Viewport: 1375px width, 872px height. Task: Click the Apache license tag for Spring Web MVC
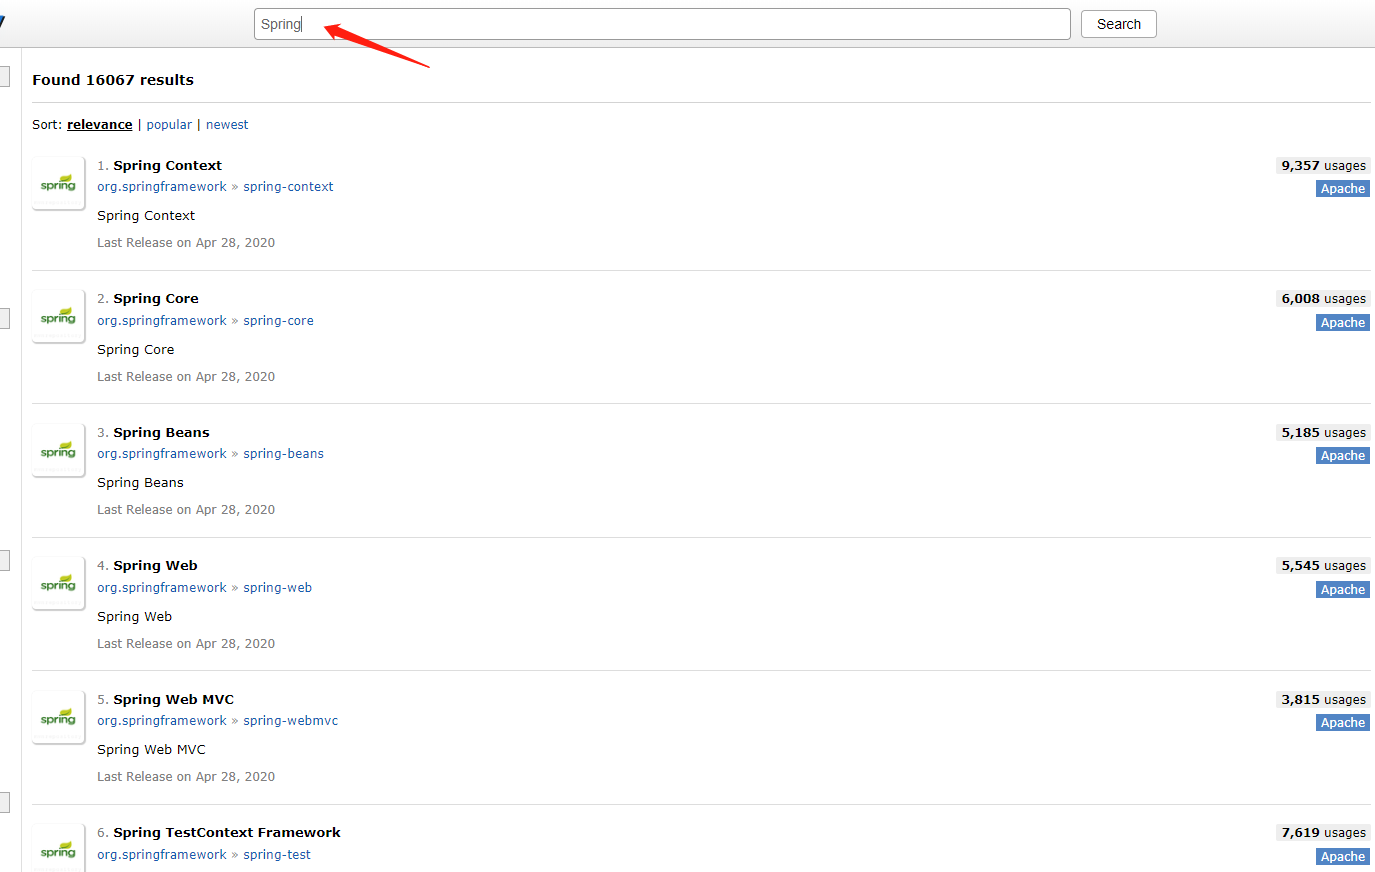pyautogui.click(x=1343, y=723)
